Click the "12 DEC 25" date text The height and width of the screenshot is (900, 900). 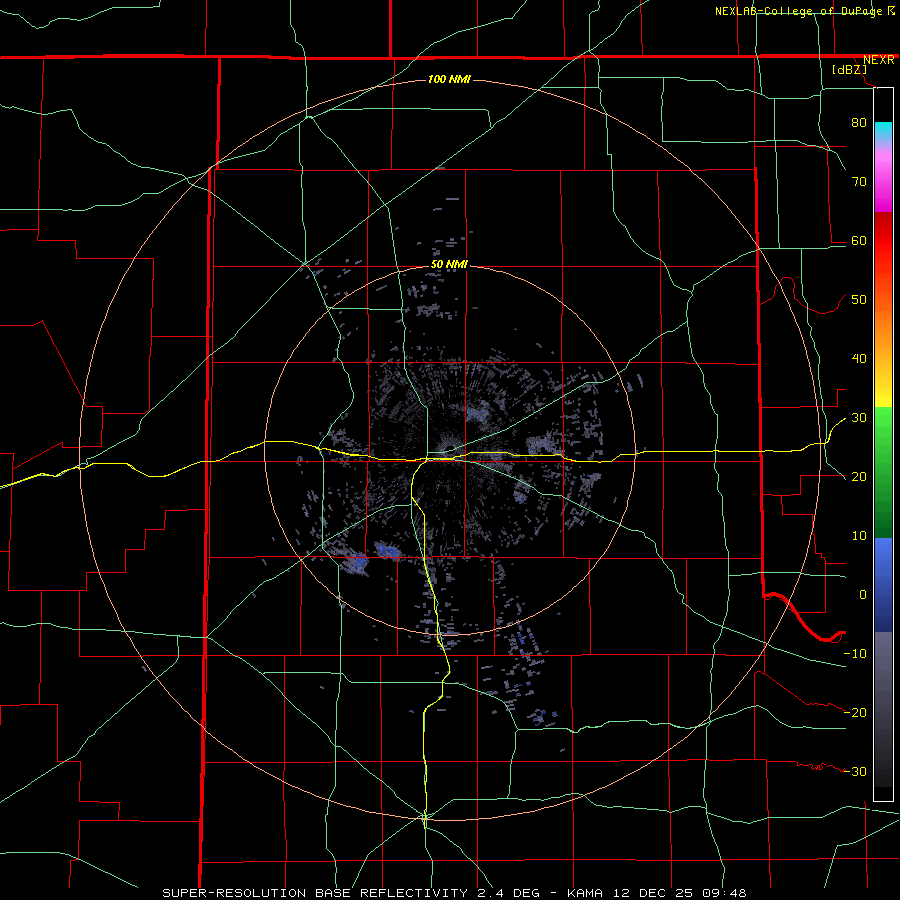(653, 893)
